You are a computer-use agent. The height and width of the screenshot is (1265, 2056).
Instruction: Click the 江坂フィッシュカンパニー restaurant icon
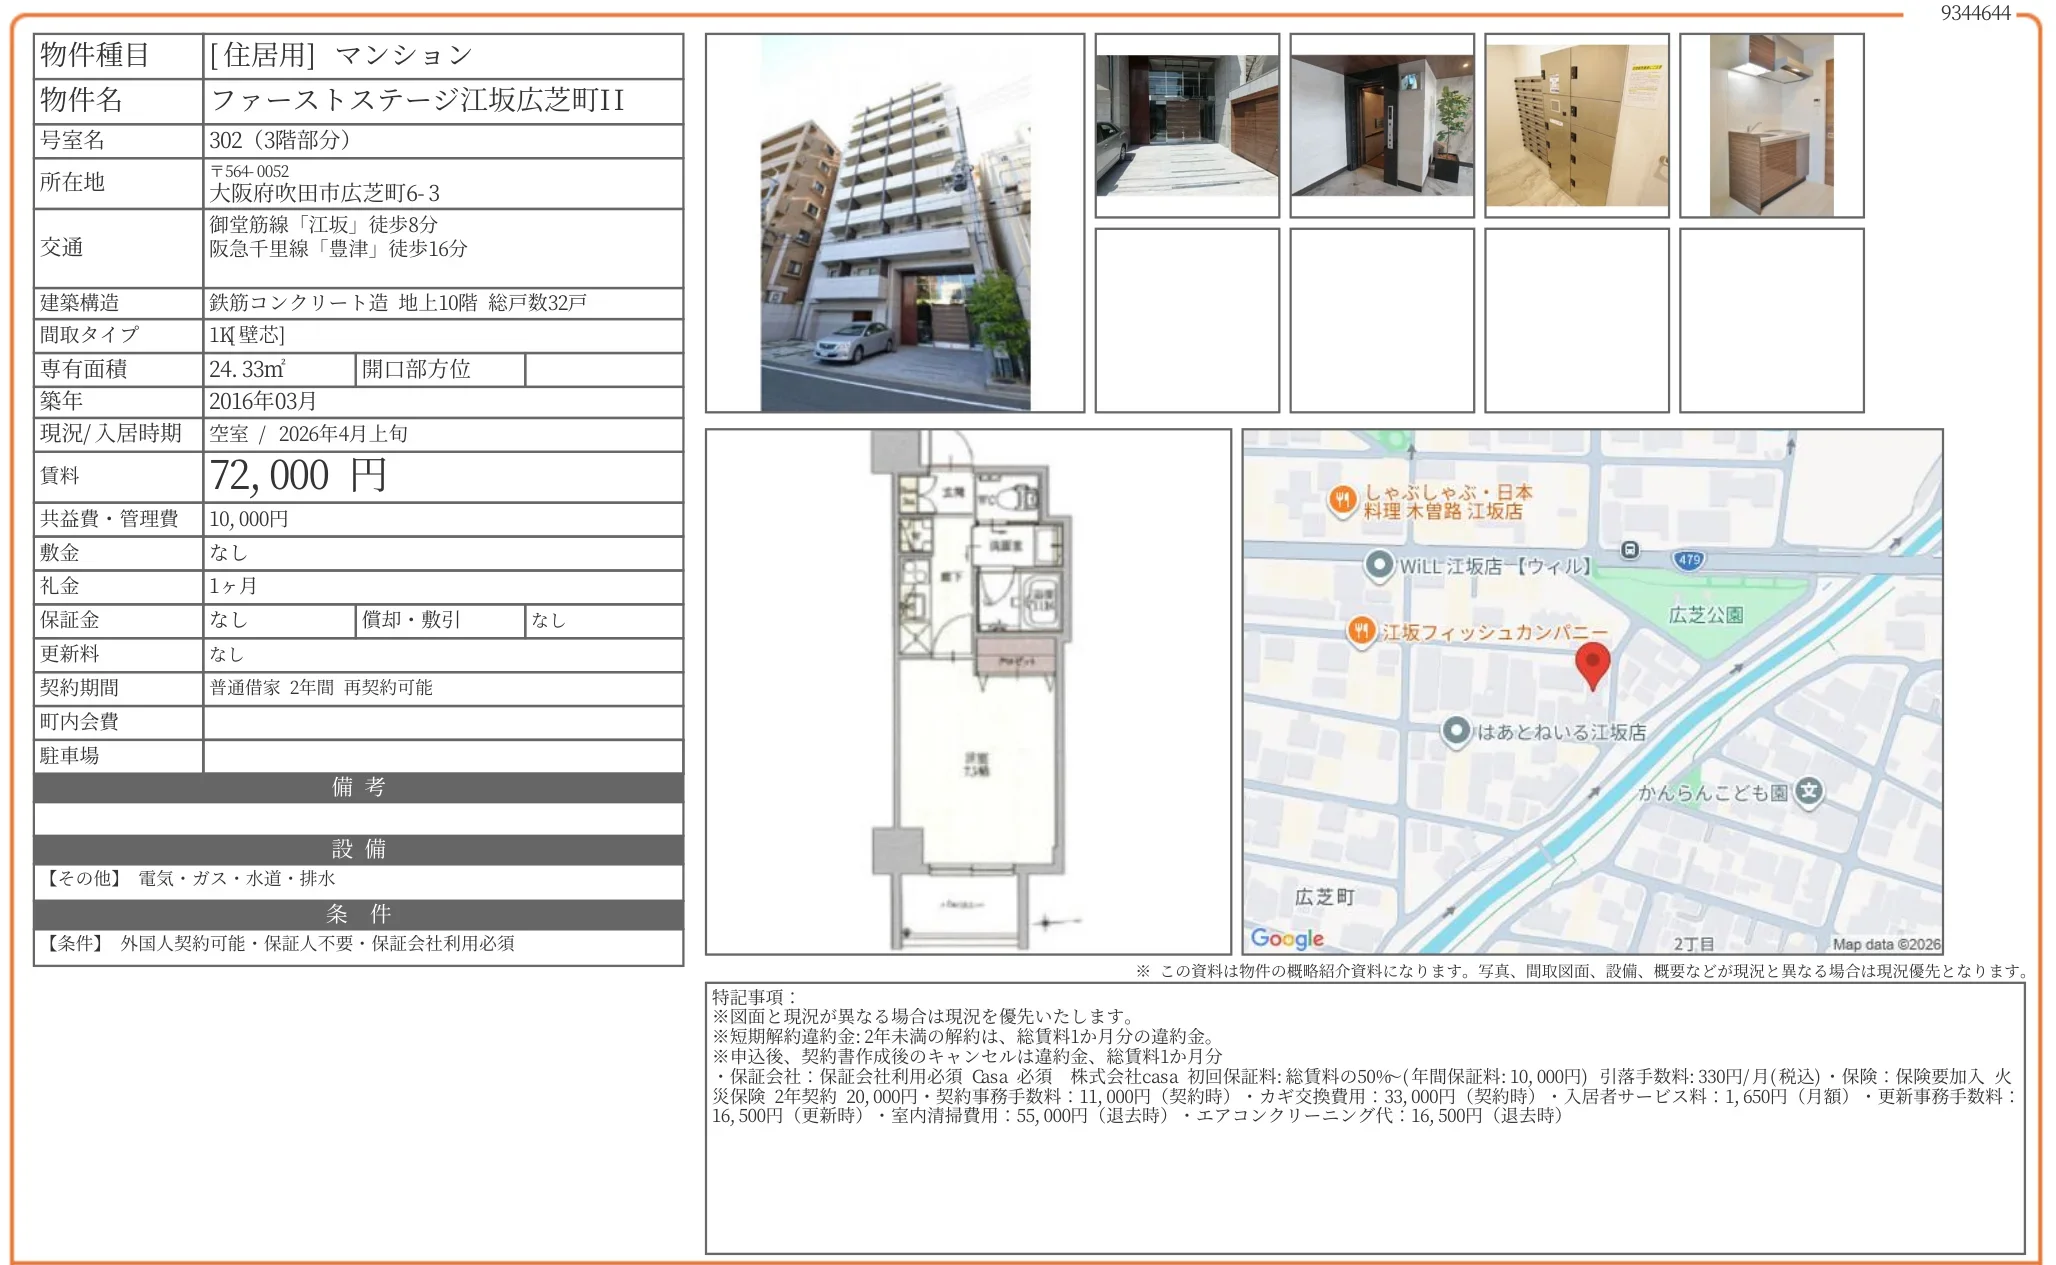pos(1360,631)
